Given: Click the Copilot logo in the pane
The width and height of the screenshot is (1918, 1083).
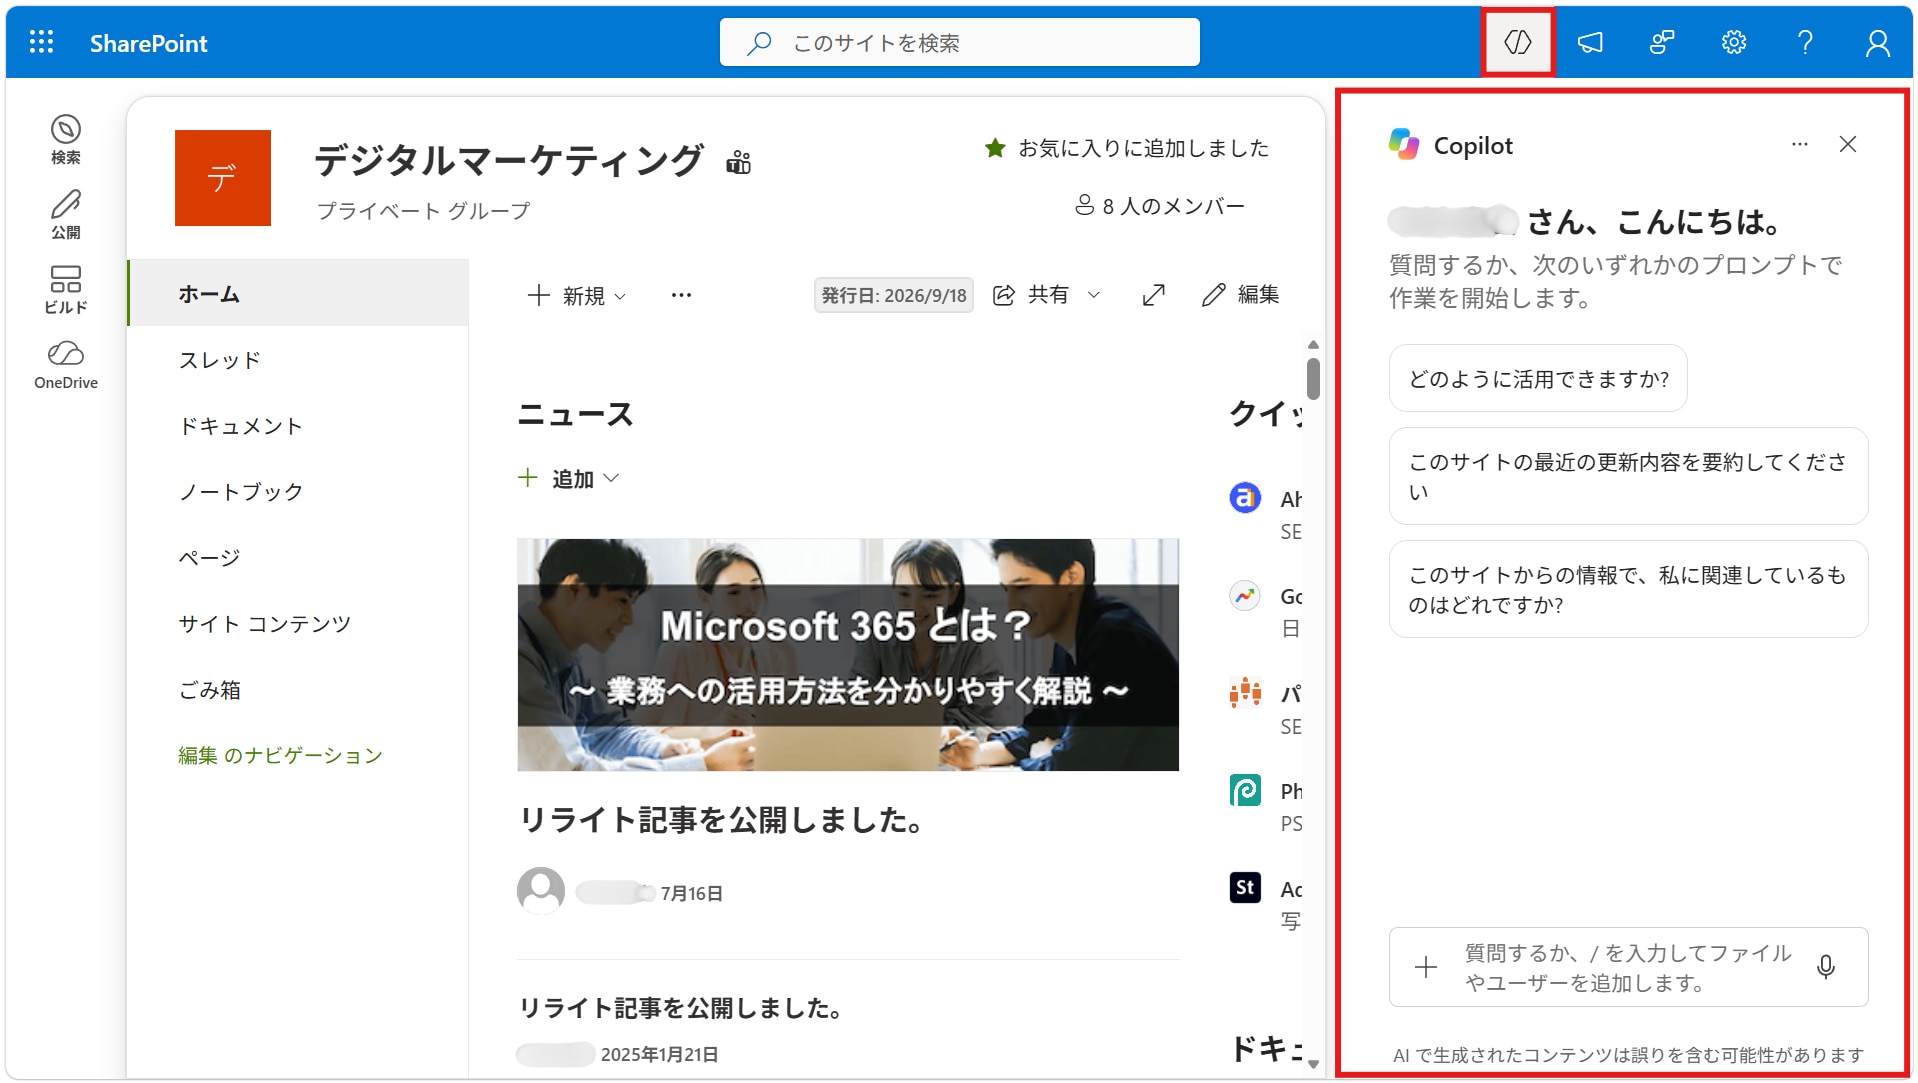Looking at the screenshot, I should (1404, 145).
